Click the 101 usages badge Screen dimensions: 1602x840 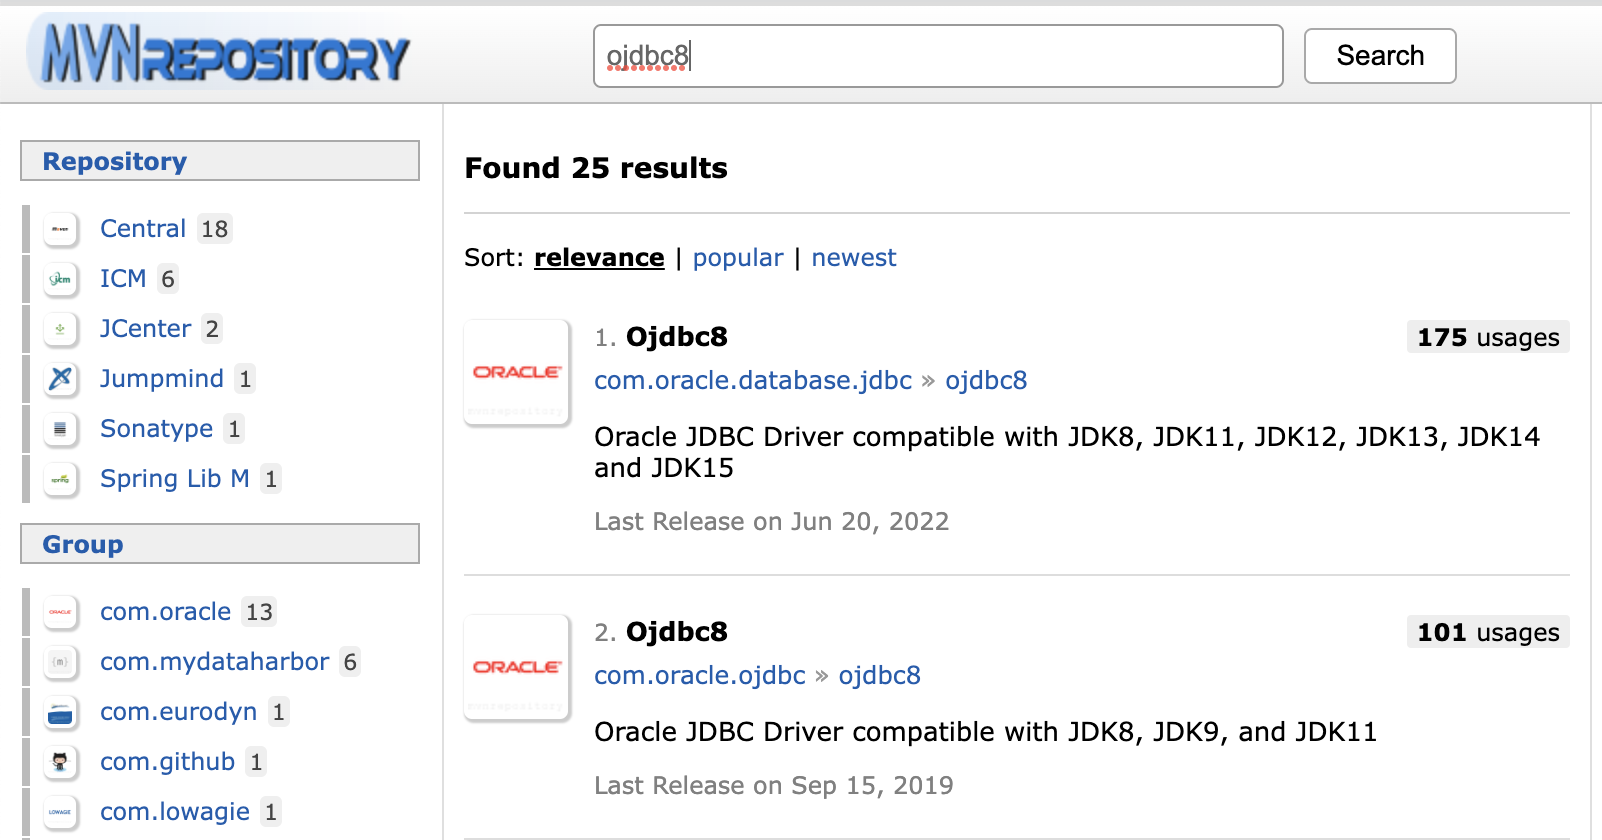point(1488,632)
